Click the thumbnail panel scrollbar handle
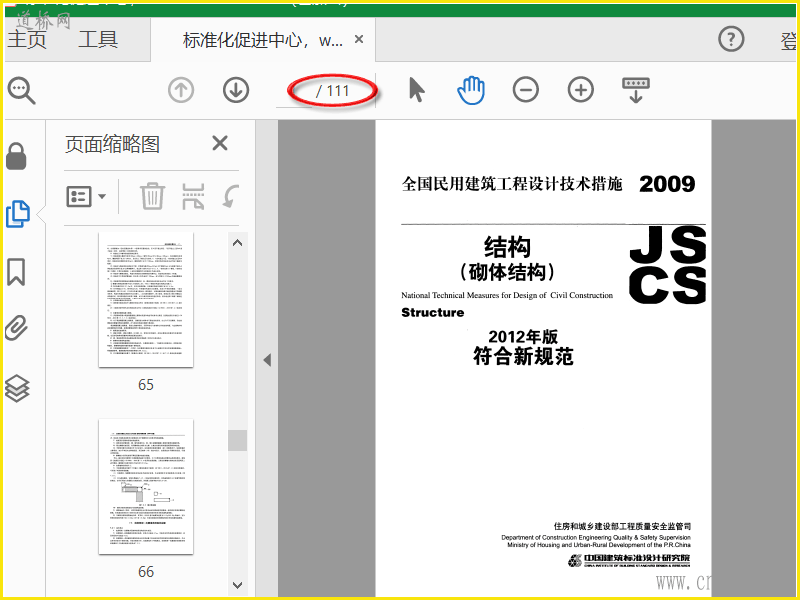The image size is (800, 600). [x=237, y=440]
